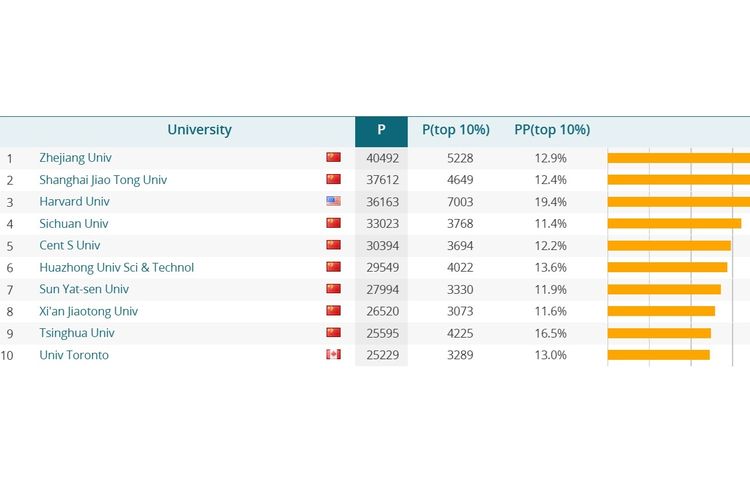Open Cent S Univ link
750x500 pixels.
[x=69, y=245]
